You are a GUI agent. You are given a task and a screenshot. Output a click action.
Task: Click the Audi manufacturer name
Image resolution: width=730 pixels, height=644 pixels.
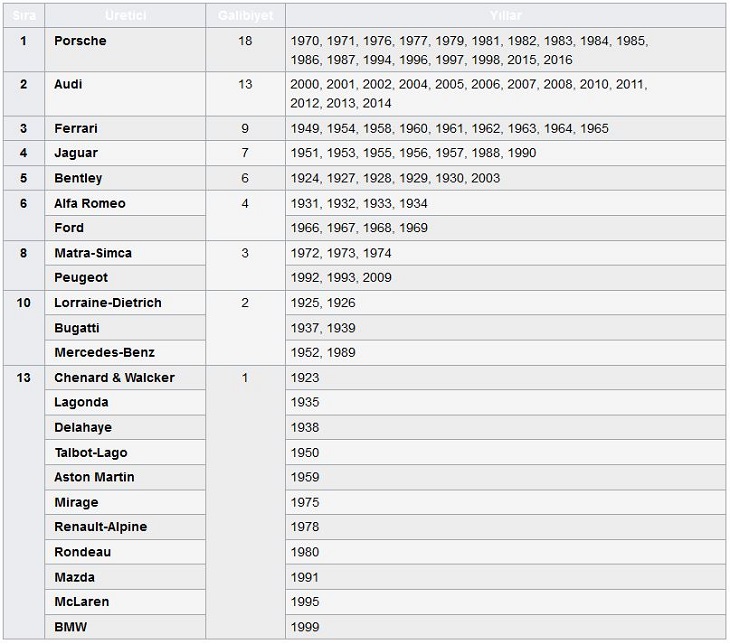(x=68, y=84)
